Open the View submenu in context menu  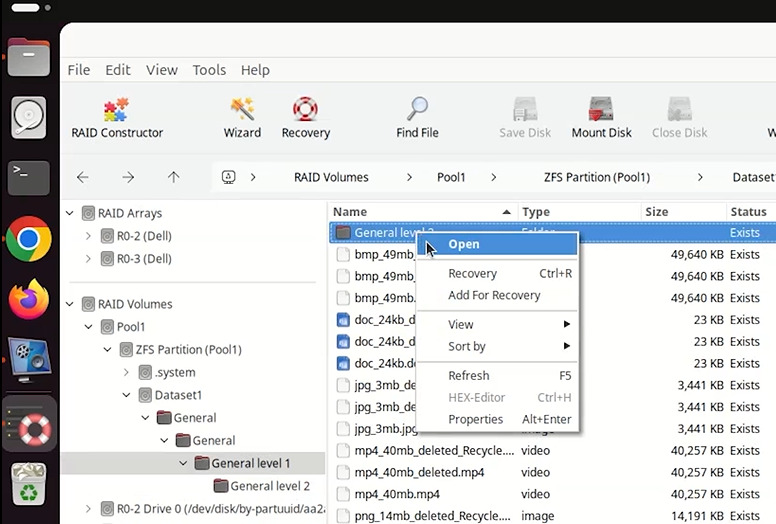(x=497, y=325)
